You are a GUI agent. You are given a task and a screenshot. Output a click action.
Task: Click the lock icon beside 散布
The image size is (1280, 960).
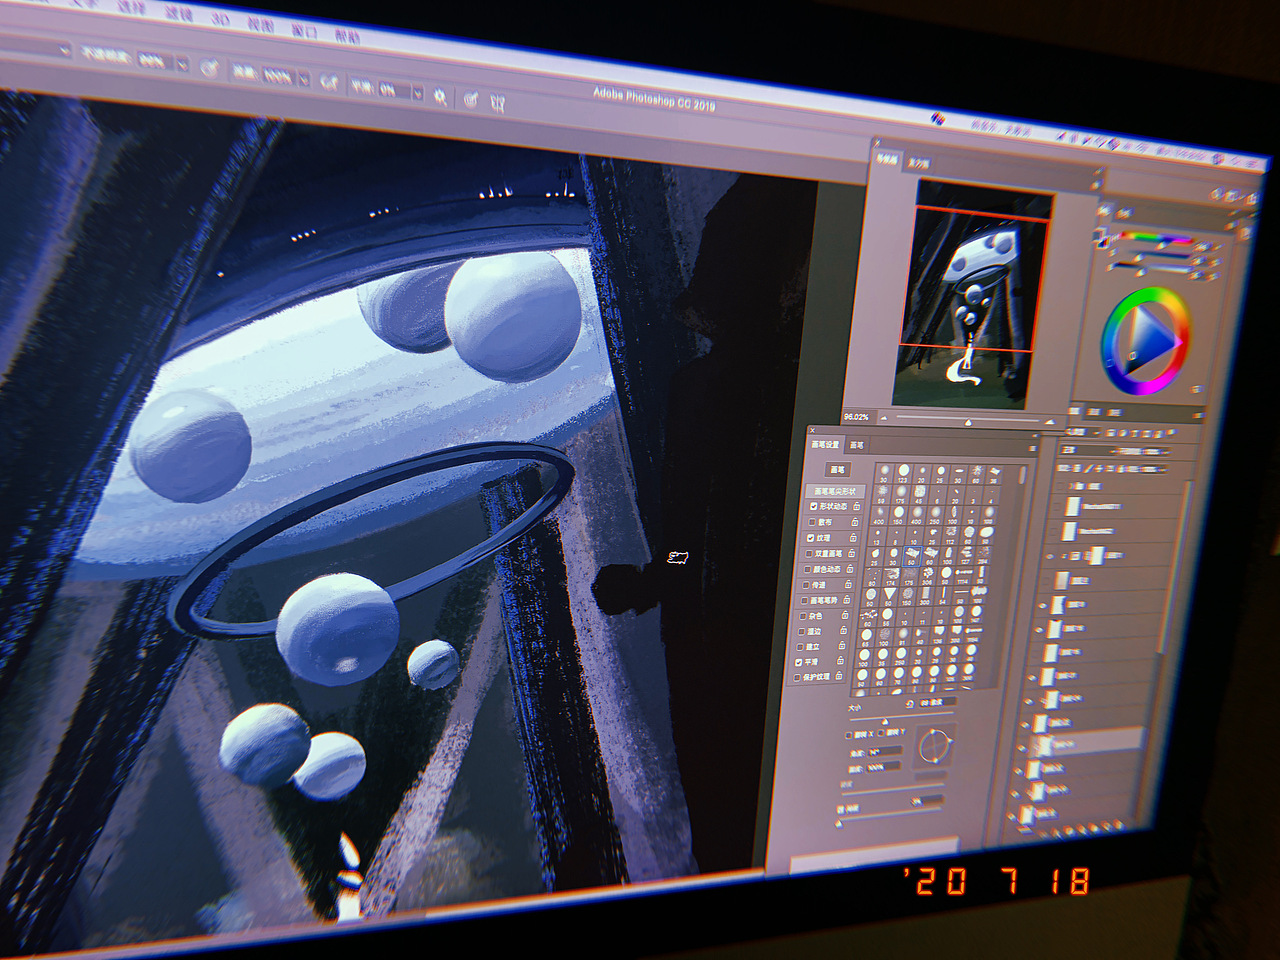(856, 522)
